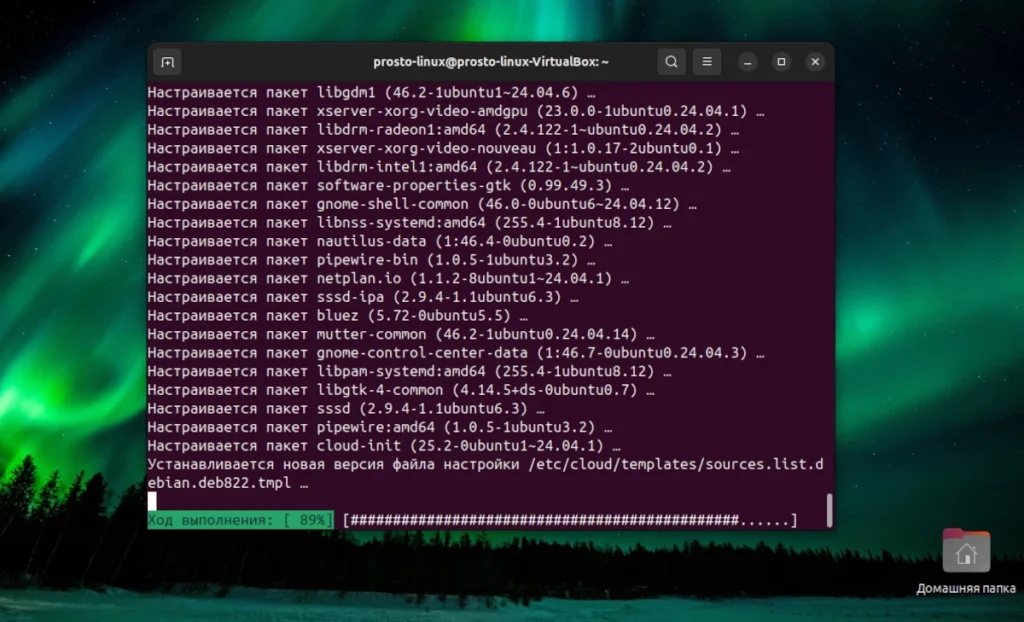Screen dimensions: 1024x622
Task: Click the line mentioning pipewire:amd64
Action: tap(379, 427)
